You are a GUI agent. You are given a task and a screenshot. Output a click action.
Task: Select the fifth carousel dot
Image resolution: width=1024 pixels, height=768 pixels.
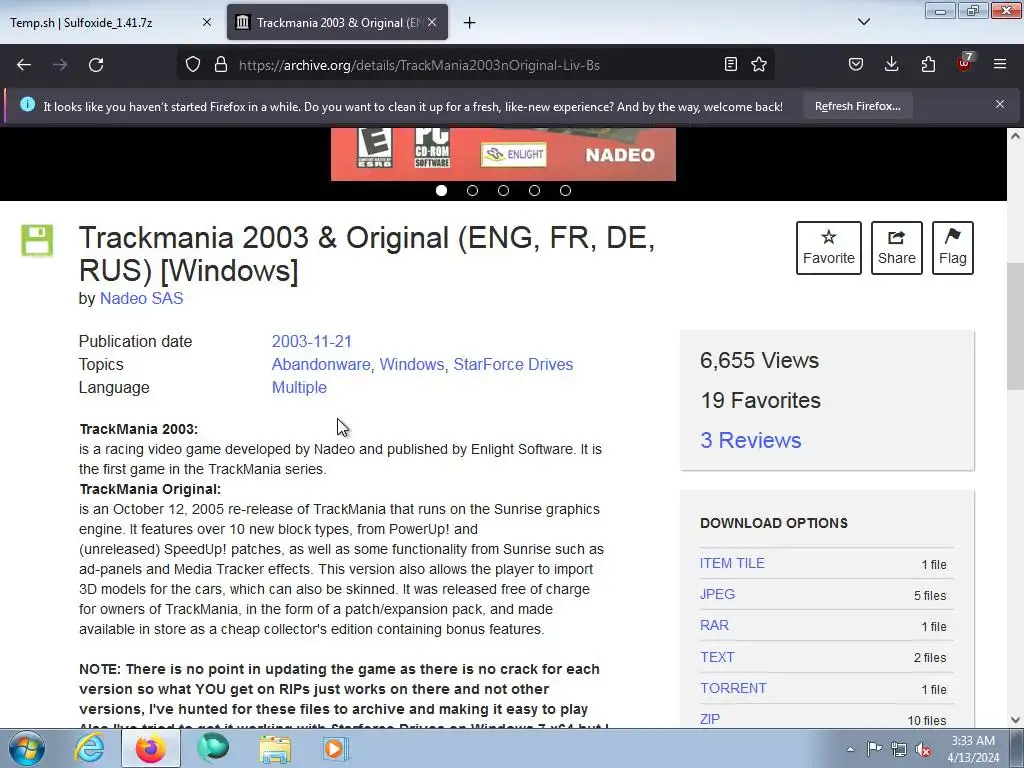pos(566,191)
